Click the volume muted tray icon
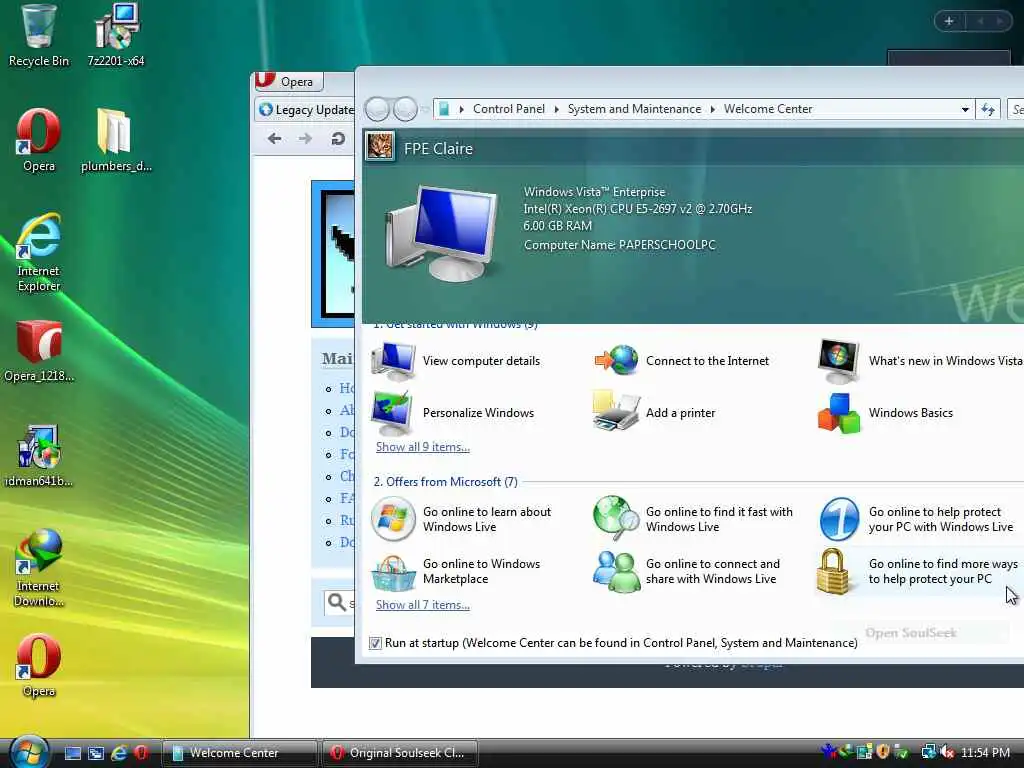The height and width of the screenshot is (768, 1024). click(x=947, y=752)
